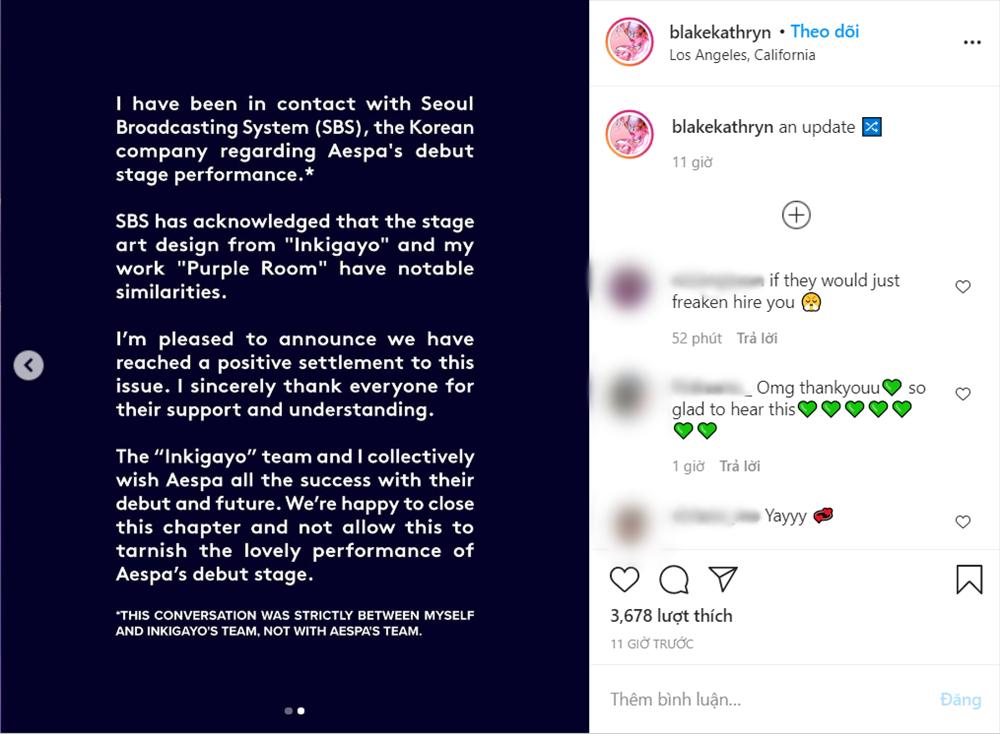Open the three-dot more options menu

(972, 43)
